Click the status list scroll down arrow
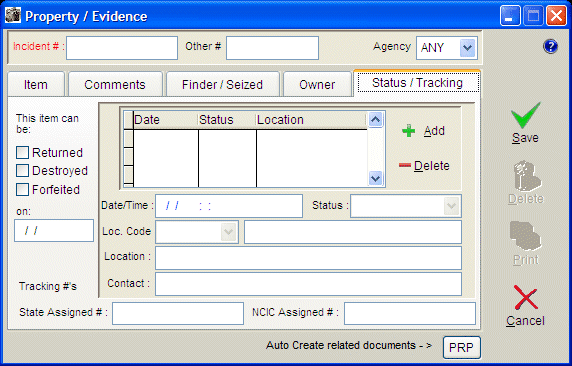Image resolution: width=572 pixels, height=366 pixels. (375, 178)
